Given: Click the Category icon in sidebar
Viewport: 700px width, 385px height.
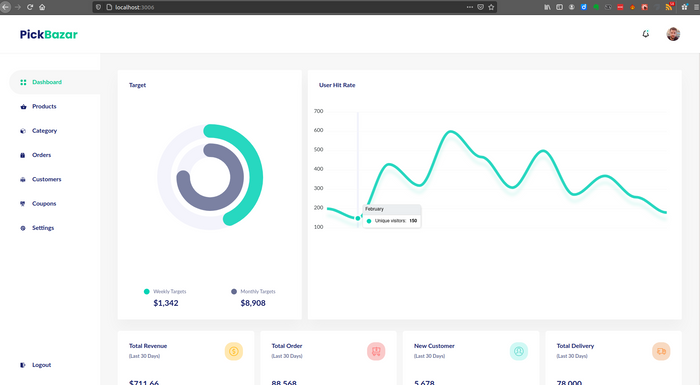Looking at the screenshot, I should tap(23, 131).
